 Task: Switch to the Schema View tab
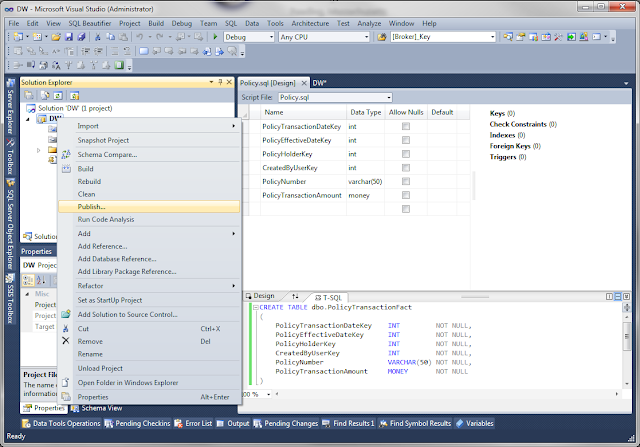(97, 408)
